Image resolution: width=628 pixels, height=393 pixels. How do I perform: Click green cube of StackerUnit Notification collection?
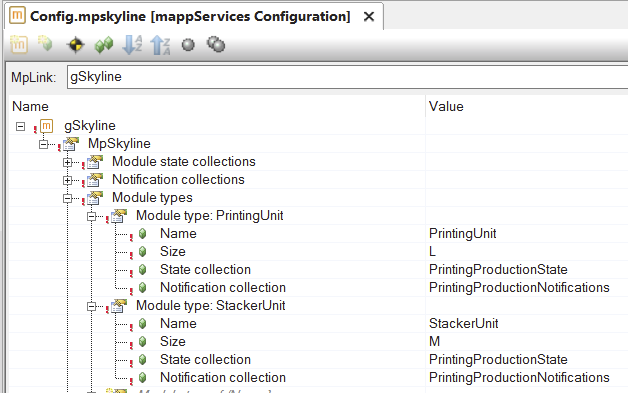pos(143,378)
